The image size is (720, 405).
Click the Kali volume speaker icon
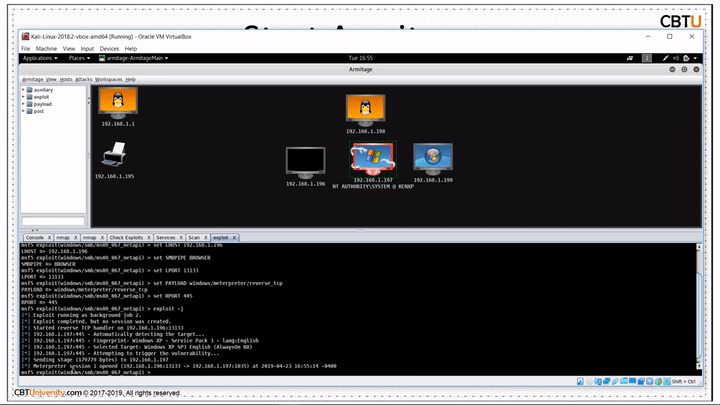tap(676, 58)
